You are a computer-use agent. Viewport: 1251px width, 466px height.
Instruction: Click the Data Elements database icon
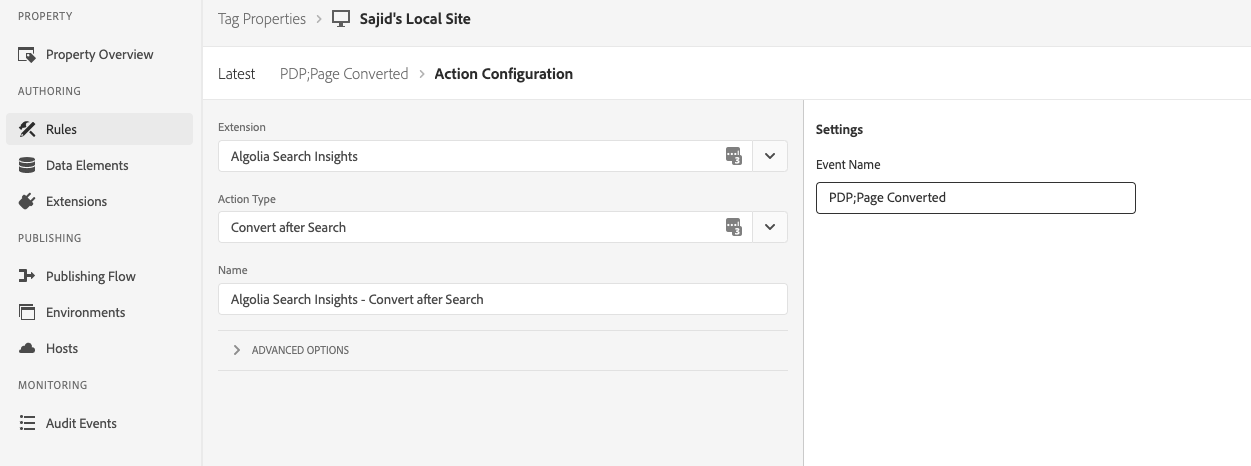(x=27, y=165)
